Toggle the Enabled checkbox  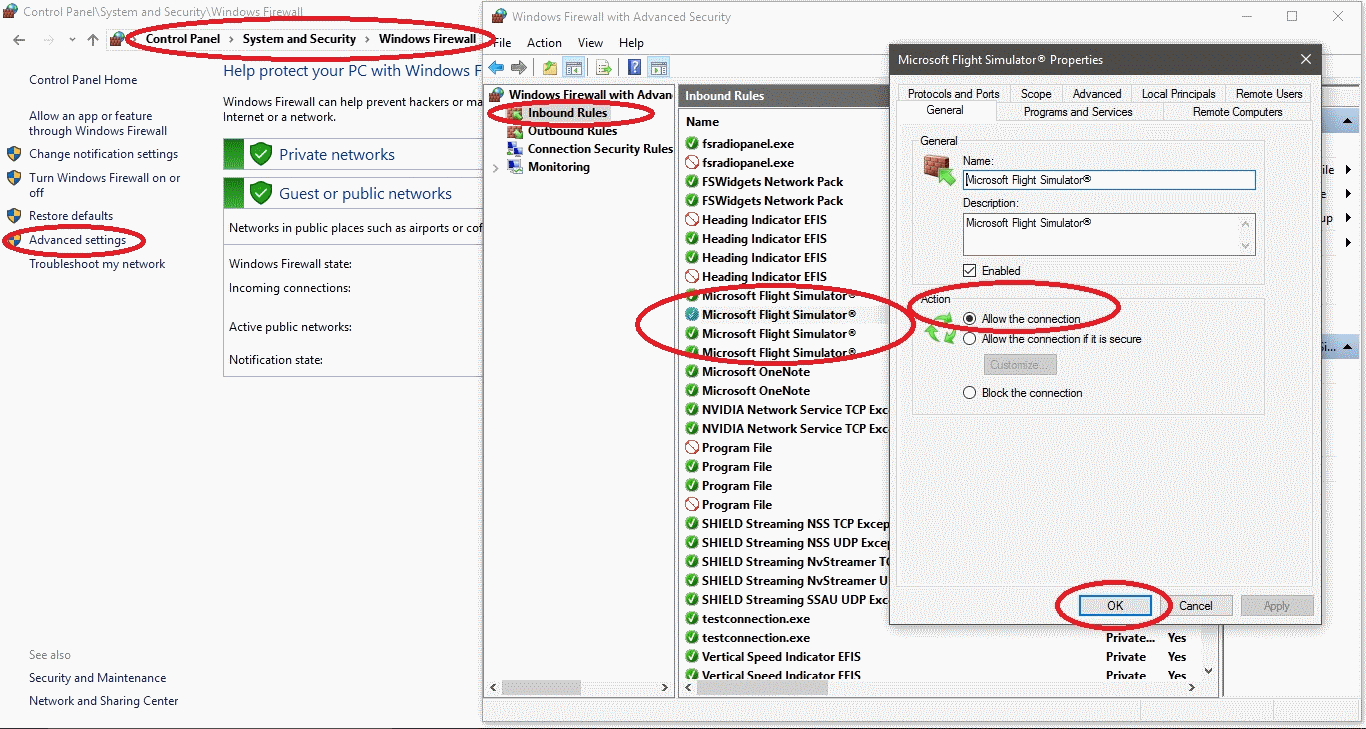[x=969, y=271]
